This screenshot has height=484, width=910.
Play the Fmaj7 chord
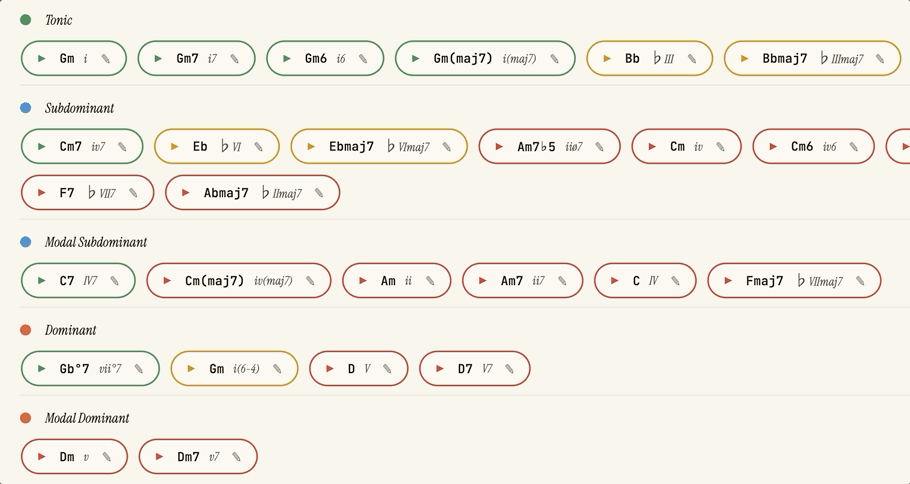coord(728,280)
